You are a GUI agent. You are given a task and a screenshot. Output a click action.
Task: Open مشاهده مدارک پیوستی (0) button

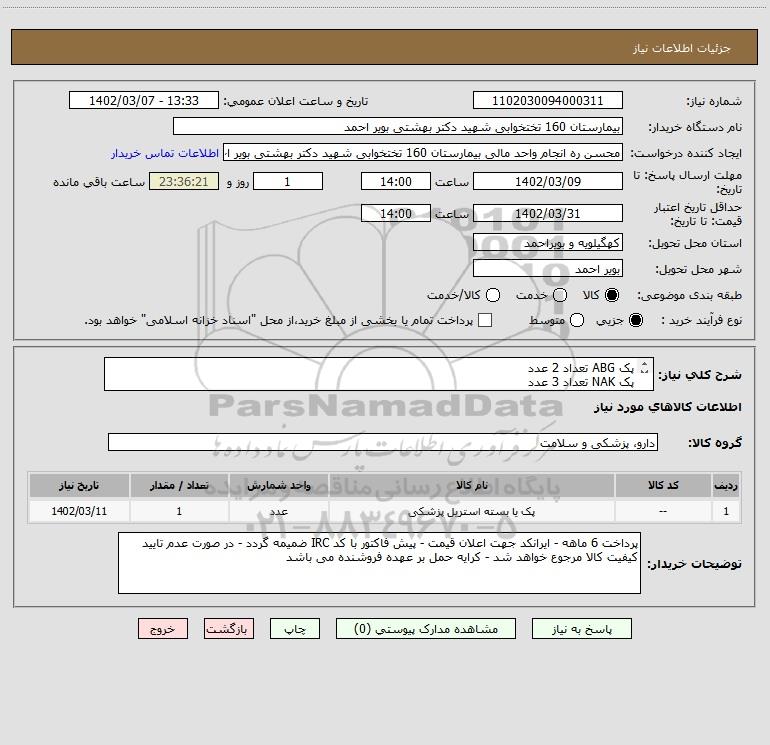426,629
